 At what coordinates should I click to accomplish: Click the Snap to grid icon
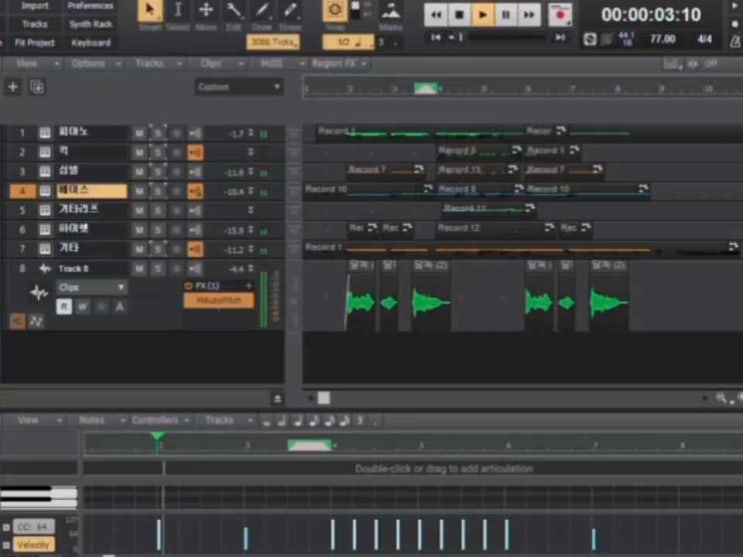click(334, 11)
